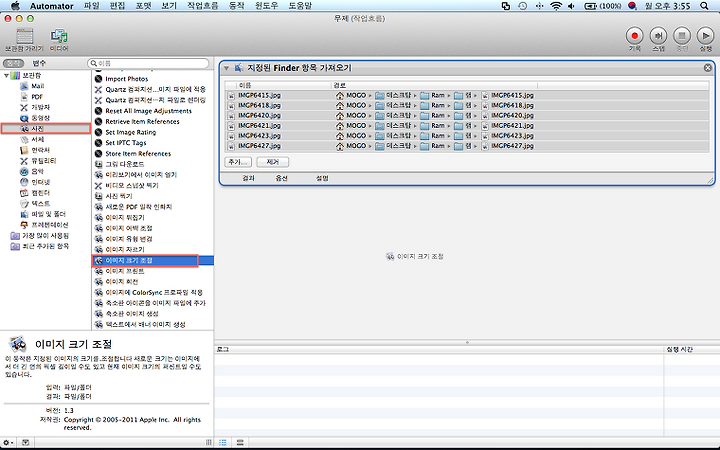720x450 pixels.
Task: Click the 제거 button
Action: coord(273,162)
